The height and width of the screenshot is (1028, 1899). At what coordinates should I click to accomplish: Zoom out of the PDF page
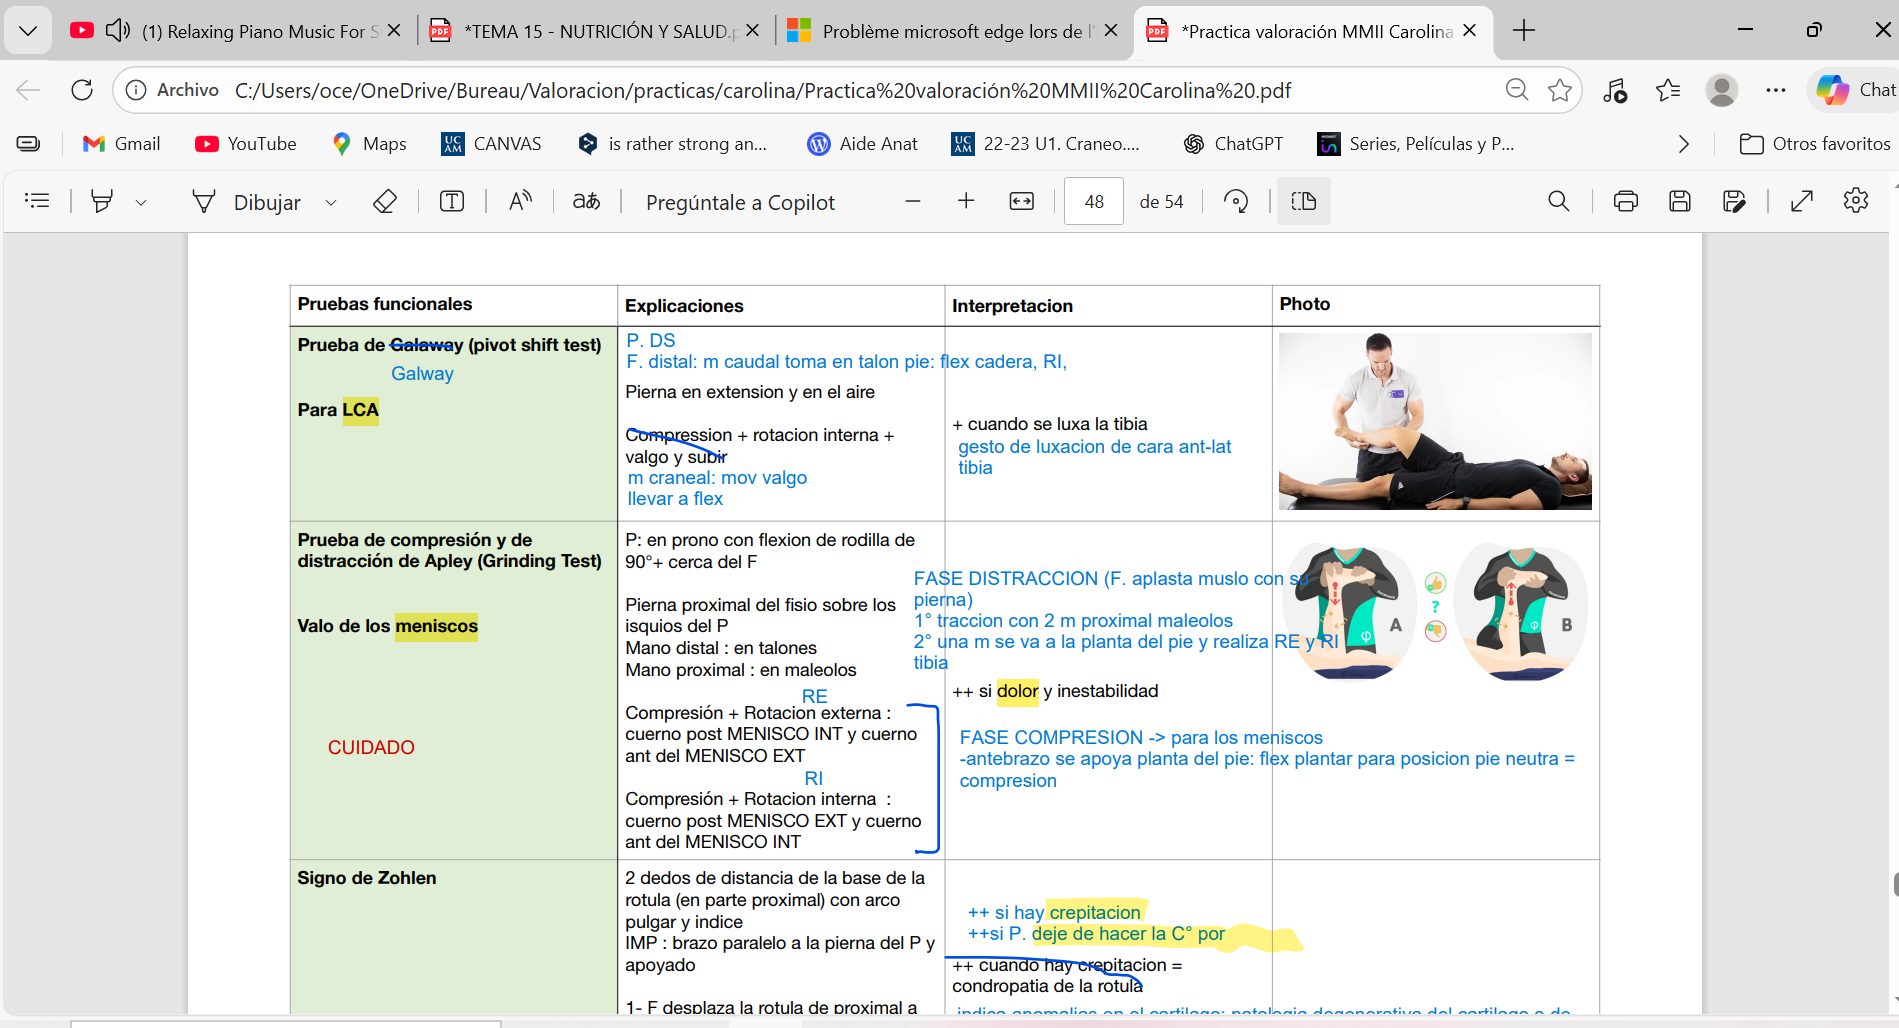click(913, 201)
